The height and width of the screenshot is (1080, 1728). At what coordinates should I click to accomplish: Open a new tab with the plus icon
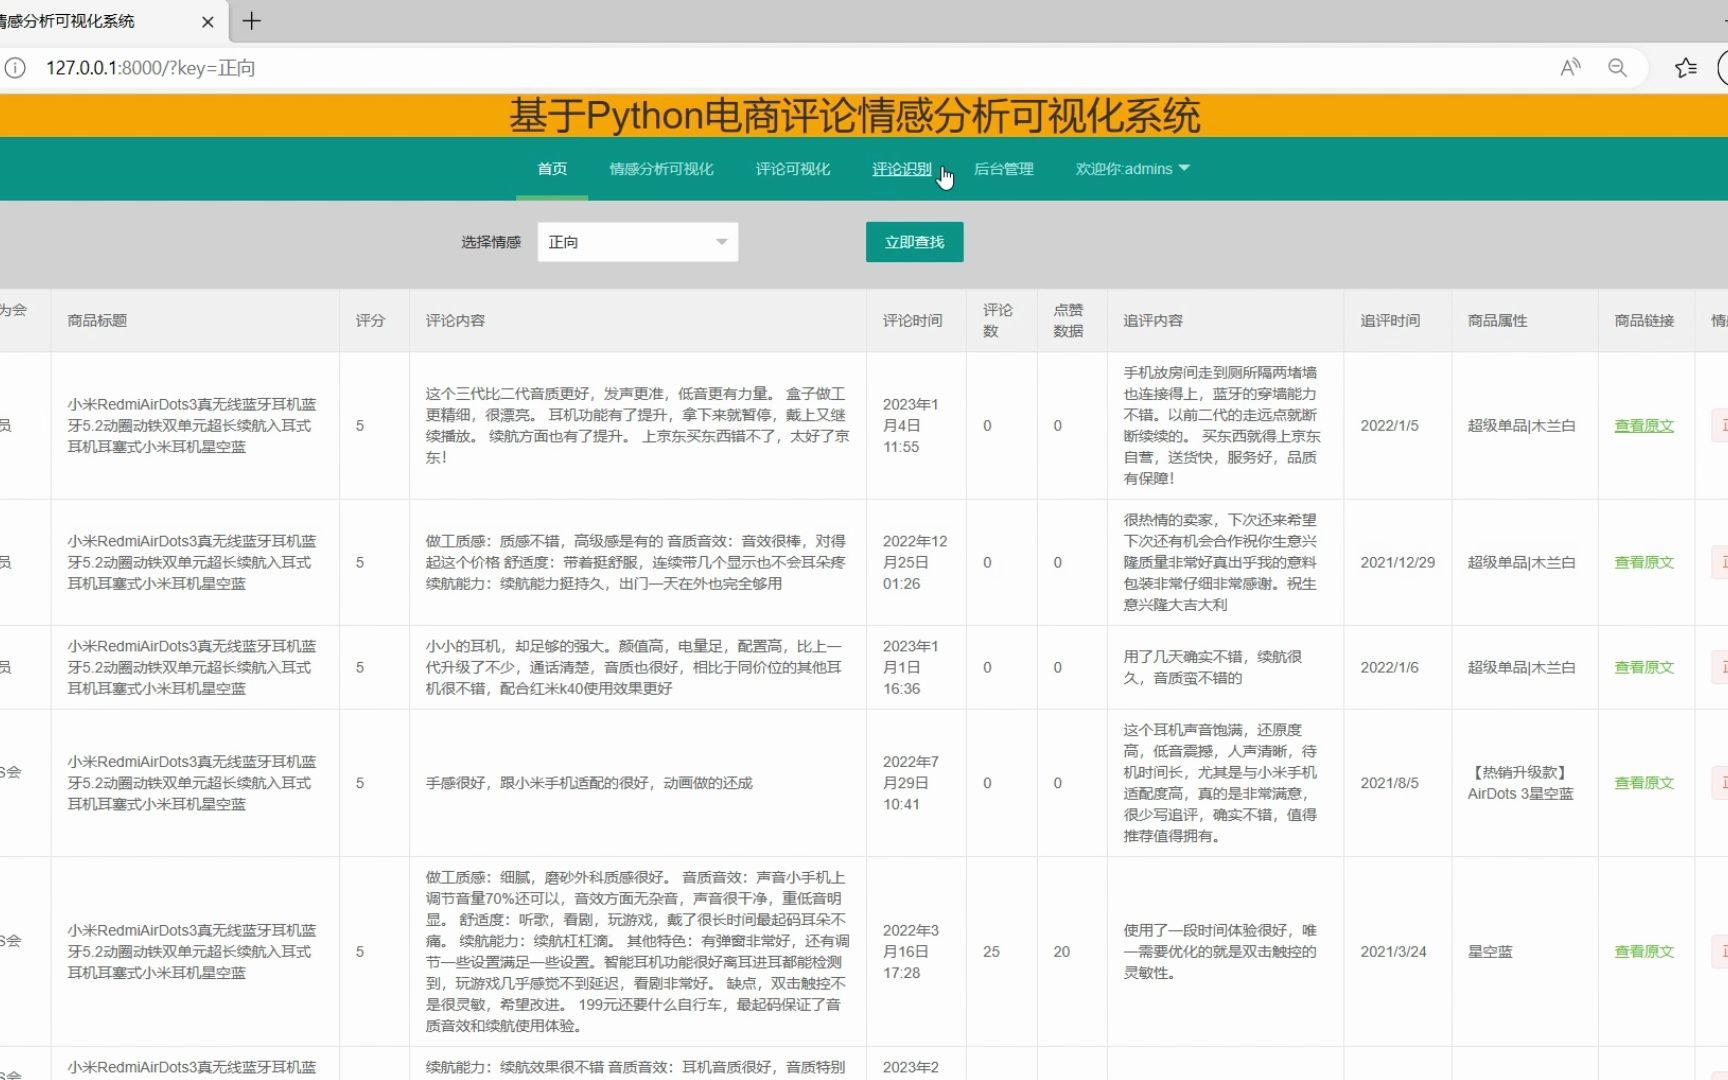tap(251, 21)
